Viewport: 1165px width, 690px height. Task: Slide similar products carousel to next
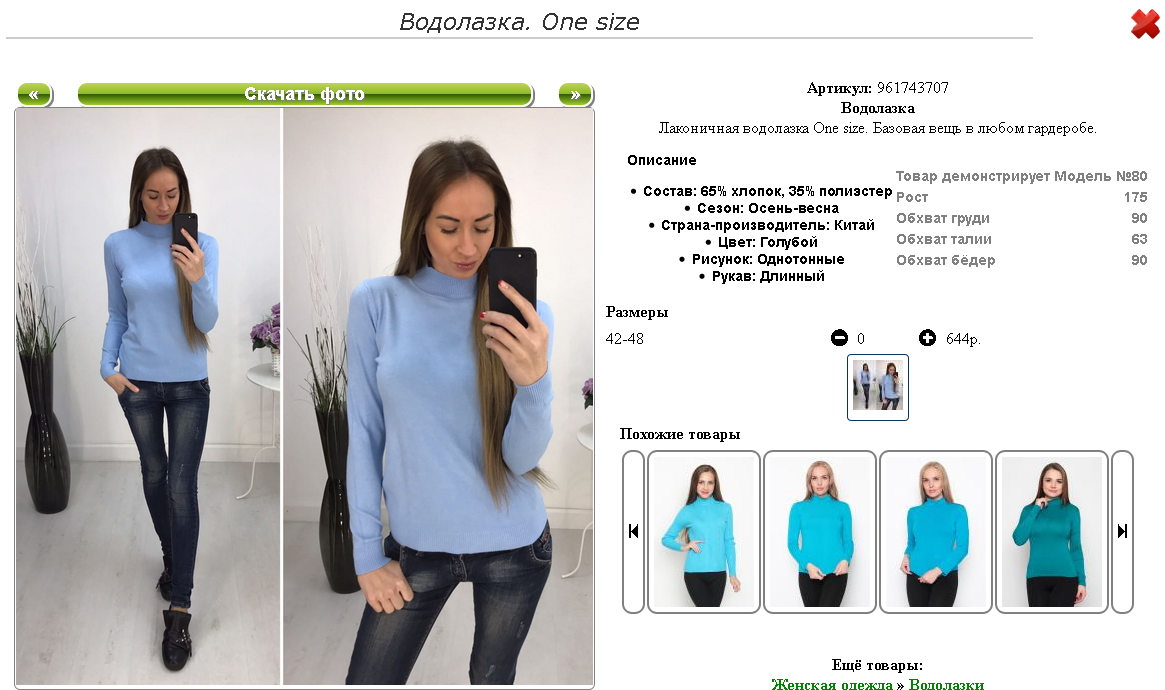click(1122, 531)
